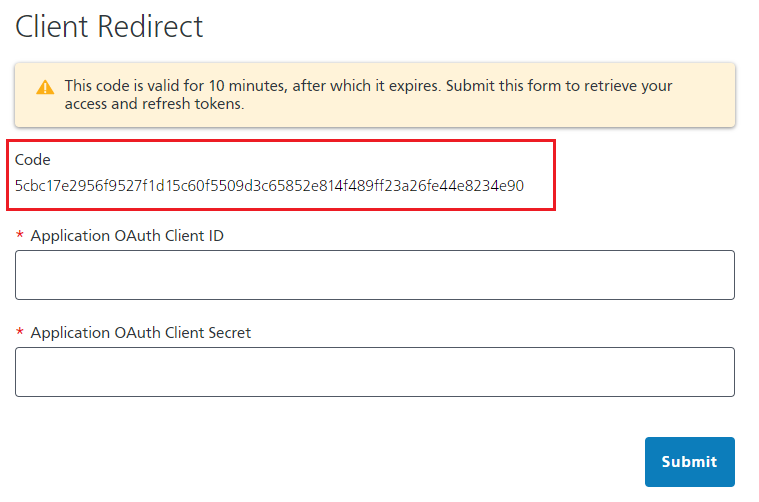Click the authorization code value 5cbc17e…
The width and height of the screenshot is (759, 502).
(x=269, y=186)
